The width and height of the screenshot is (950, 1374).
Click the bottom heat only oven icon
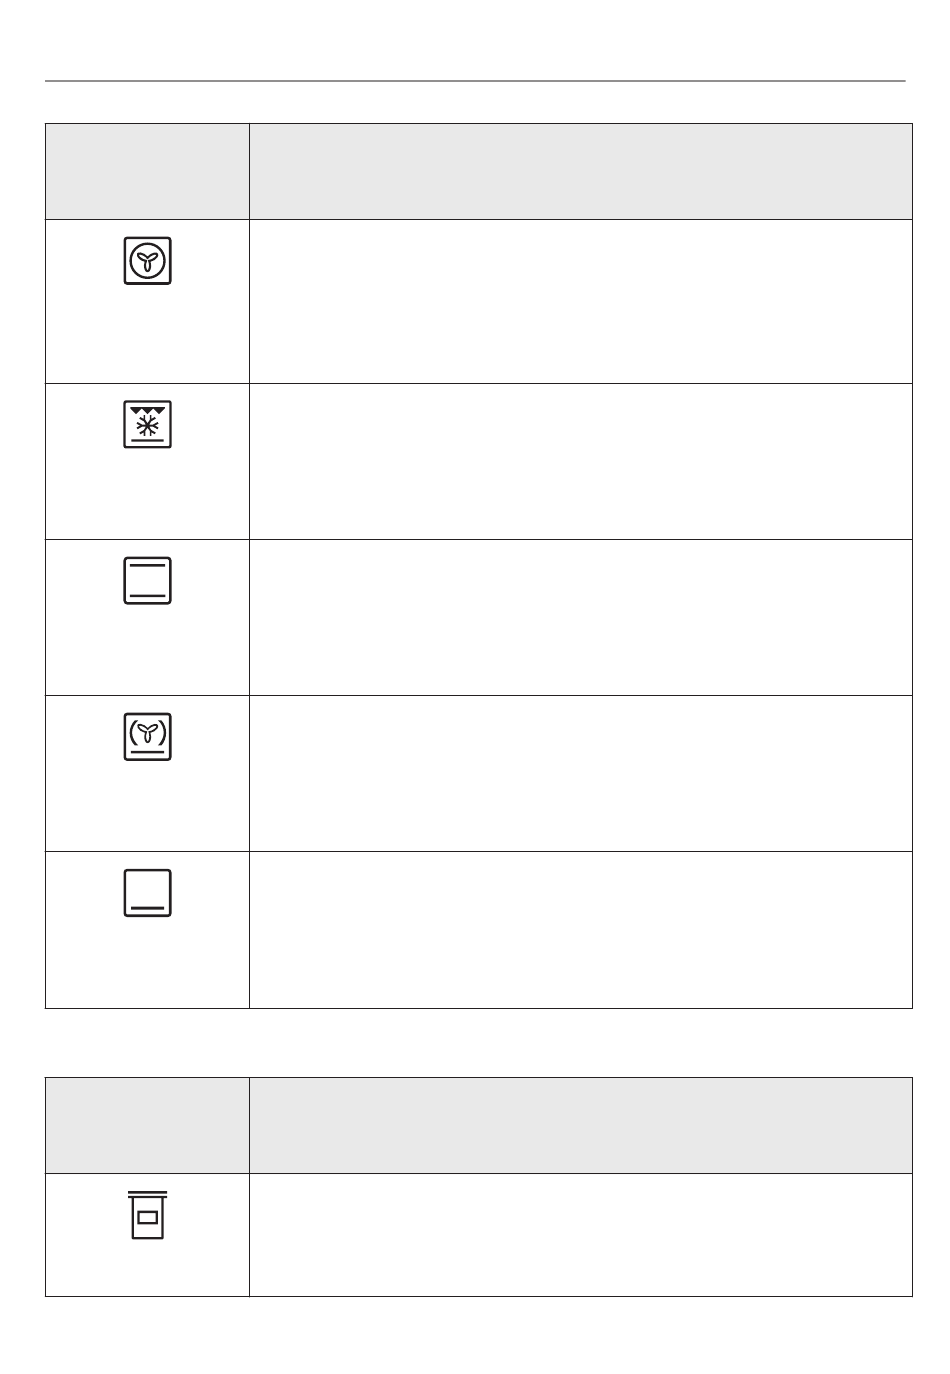tap(147, 892)
